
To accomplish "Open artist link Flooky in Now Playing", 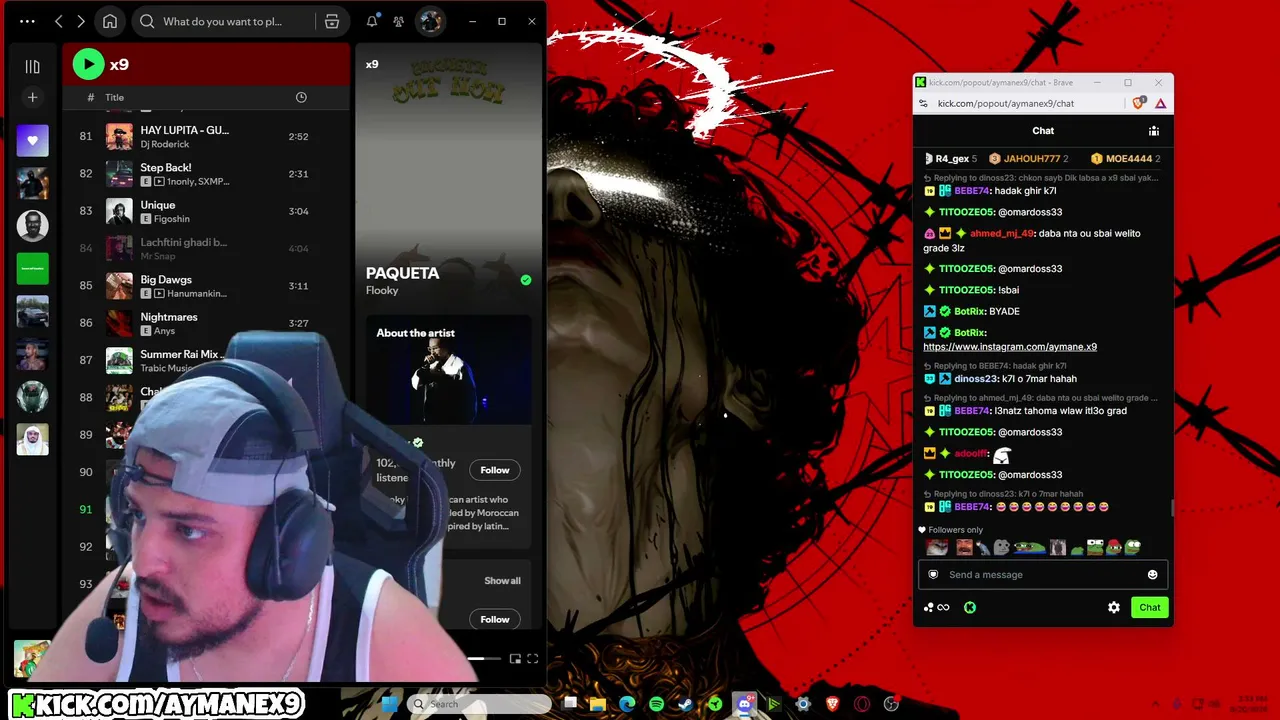I will (382, 291).
